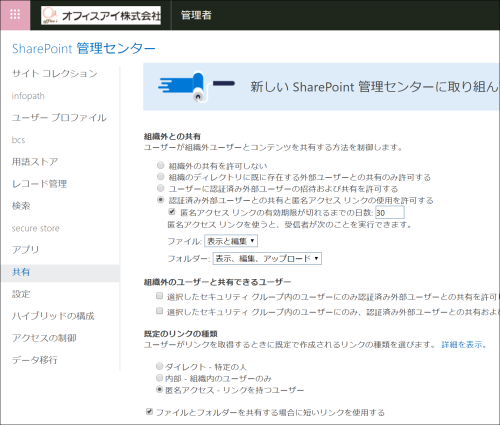Click the paint roller banner illustration
This screenshot has width=500, height=425.
click(x=196, y=86)
